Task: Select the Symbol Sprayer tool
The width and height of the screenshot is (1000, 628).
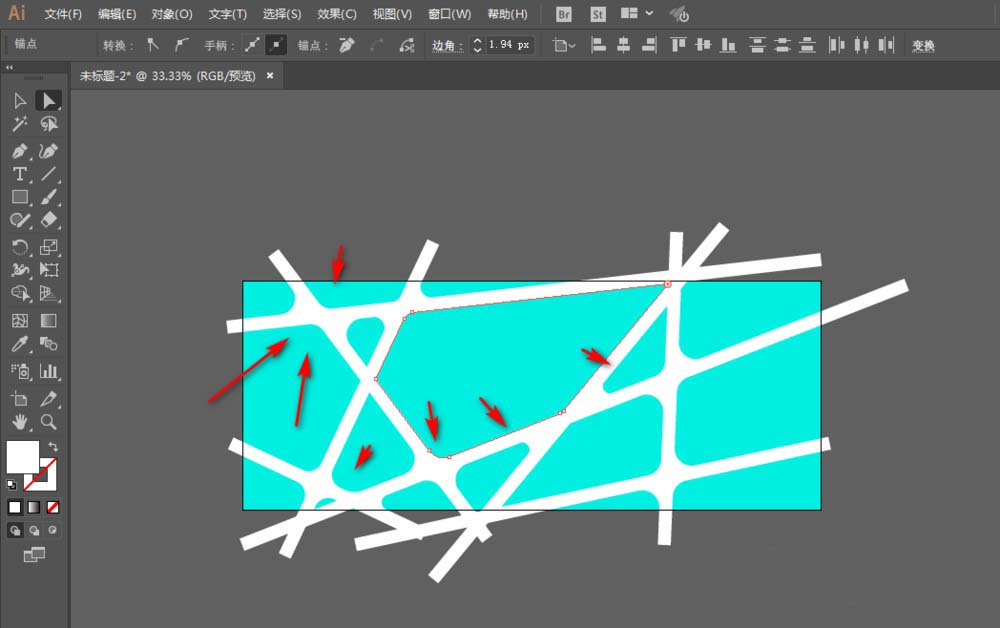Action: [x=20, y=371]
